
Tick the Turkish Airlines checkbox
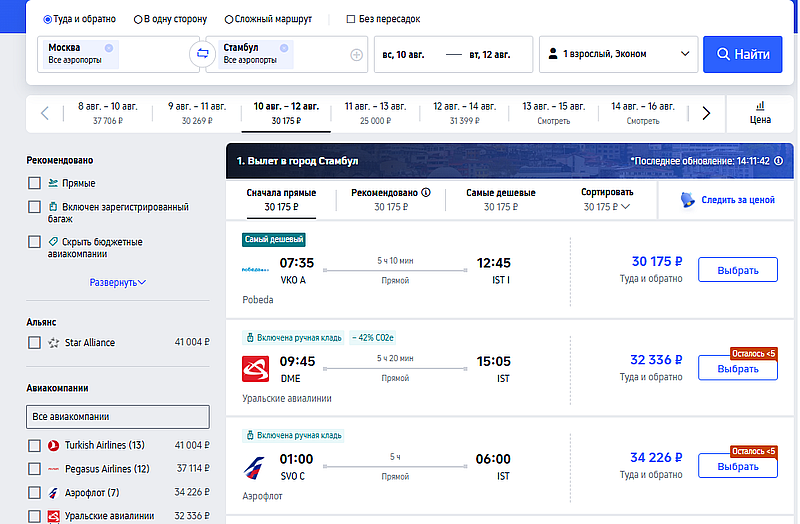(35, 445)
